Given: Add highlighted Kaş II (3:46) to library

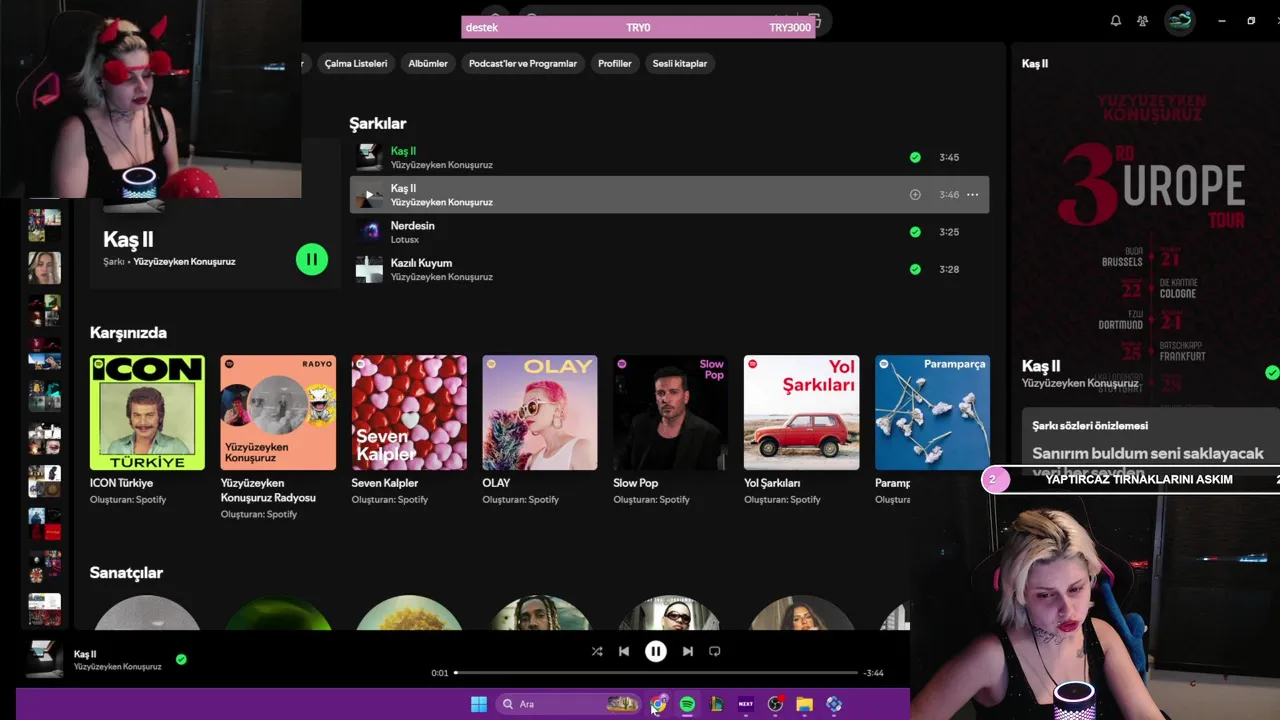Looking at the screenshot, I should (x=915, y=195).
